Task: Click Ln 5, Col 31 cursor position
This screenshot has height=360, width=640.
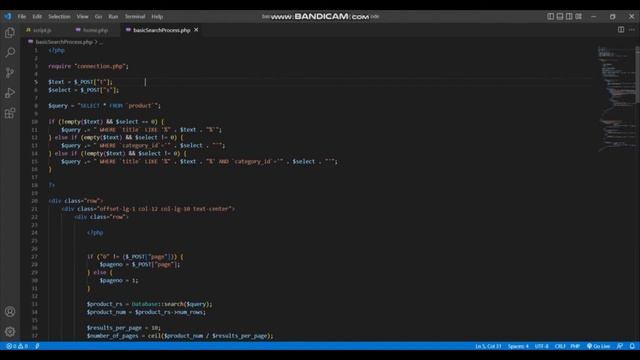Action: 488,346
